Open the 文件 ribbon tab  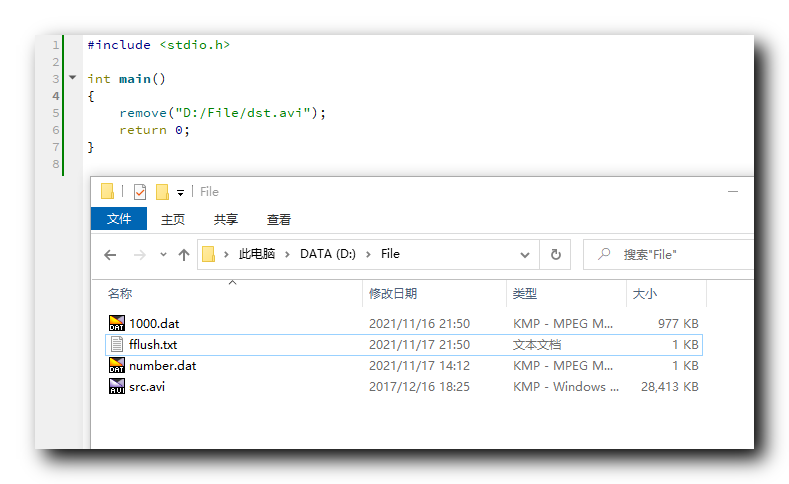[119, 218]
